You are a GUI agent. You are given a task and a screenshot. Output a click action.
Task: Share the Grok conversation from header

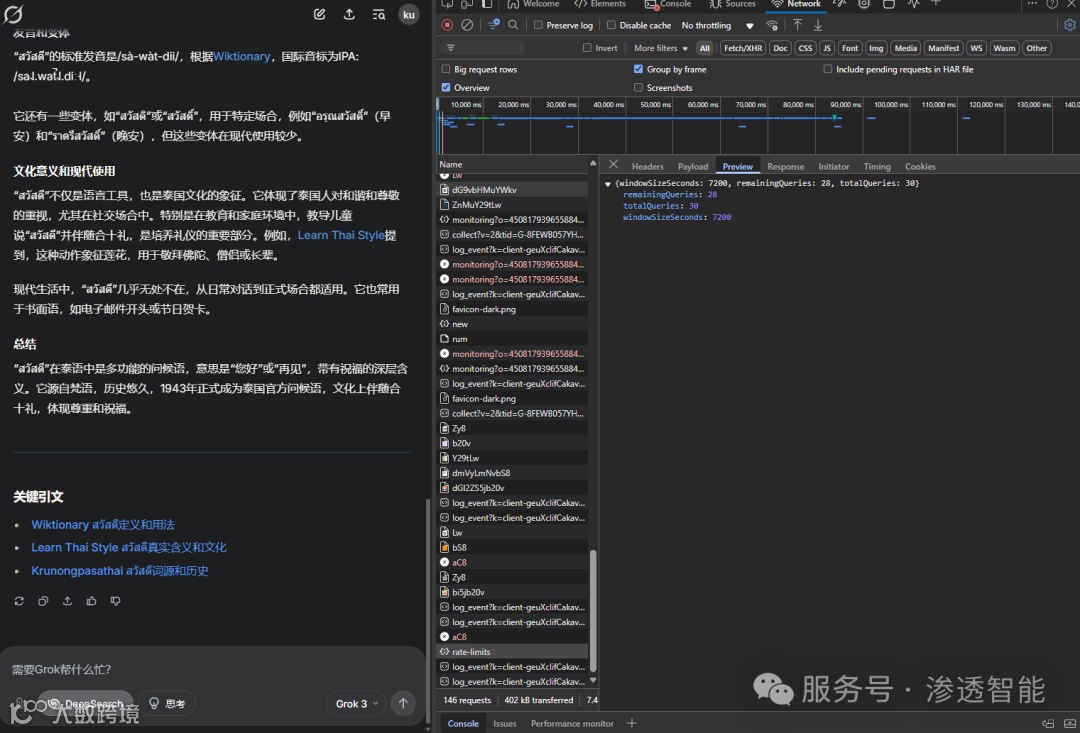click(x=349, y=14)
